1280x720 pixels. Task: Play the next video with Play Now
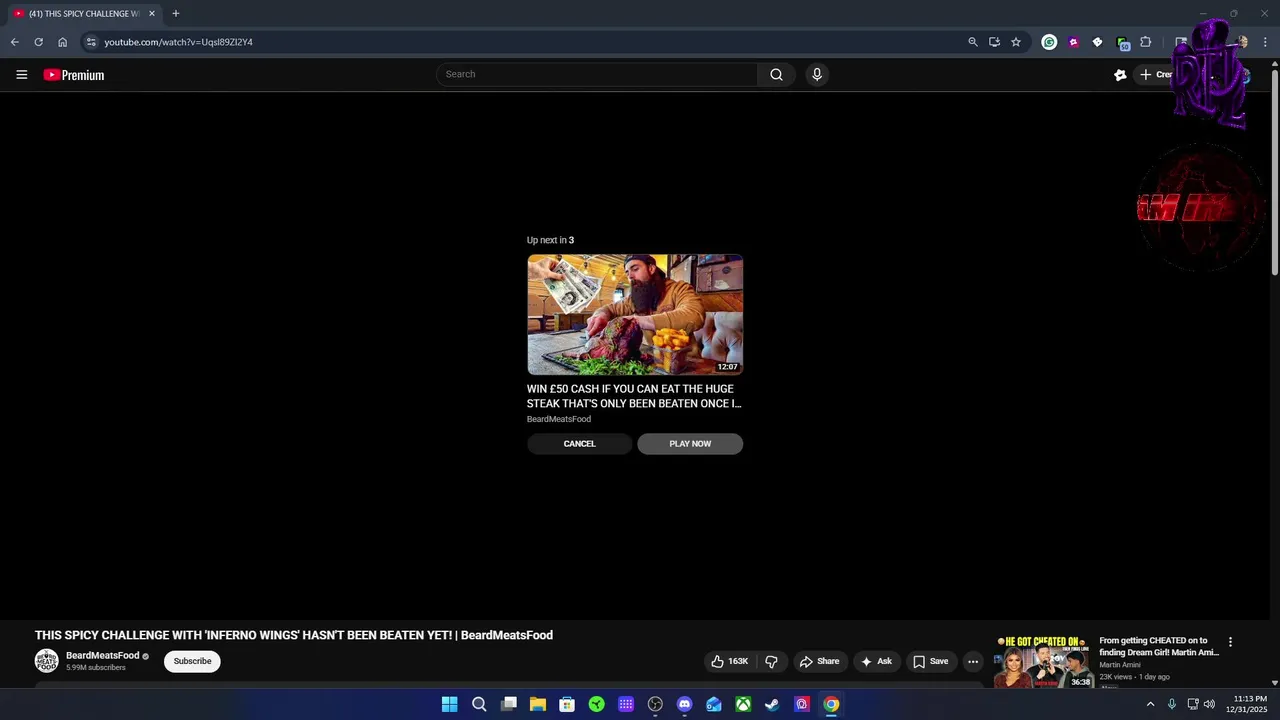pos(690,444)
